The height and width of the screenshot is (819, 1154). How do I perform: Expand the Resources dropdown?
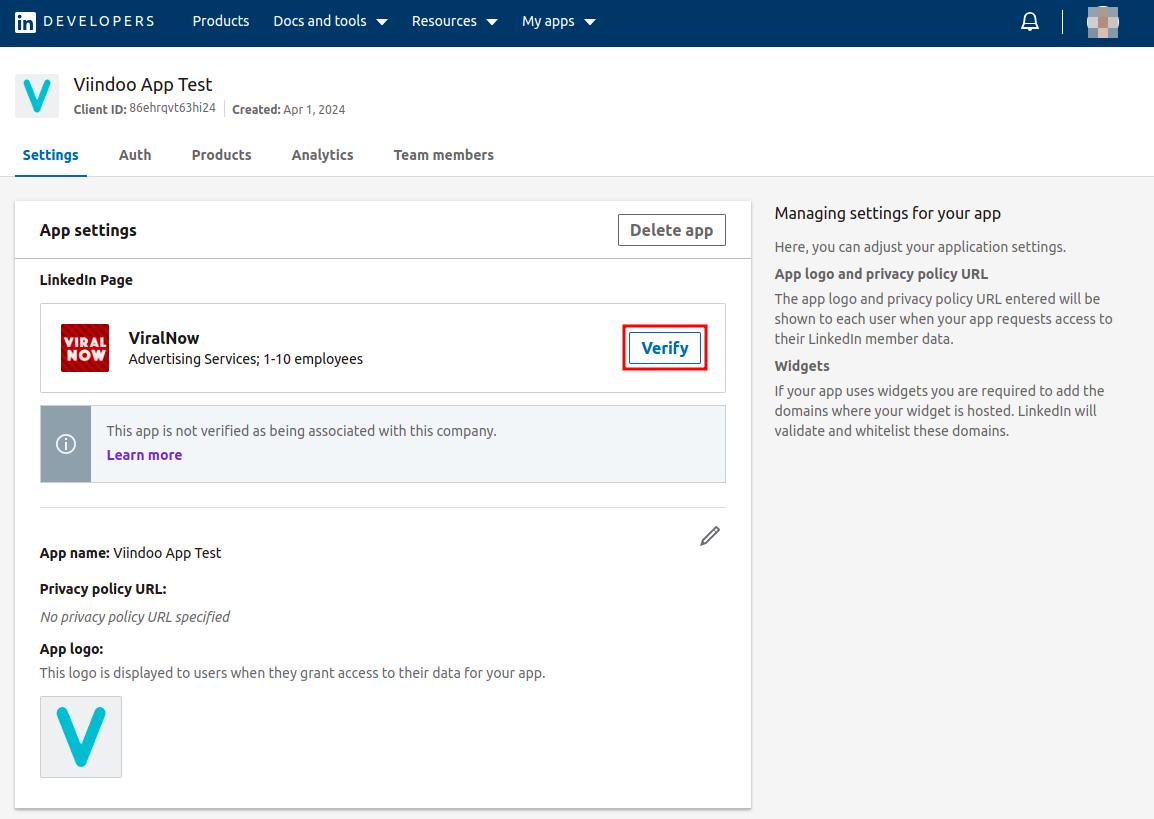point(454,21)
